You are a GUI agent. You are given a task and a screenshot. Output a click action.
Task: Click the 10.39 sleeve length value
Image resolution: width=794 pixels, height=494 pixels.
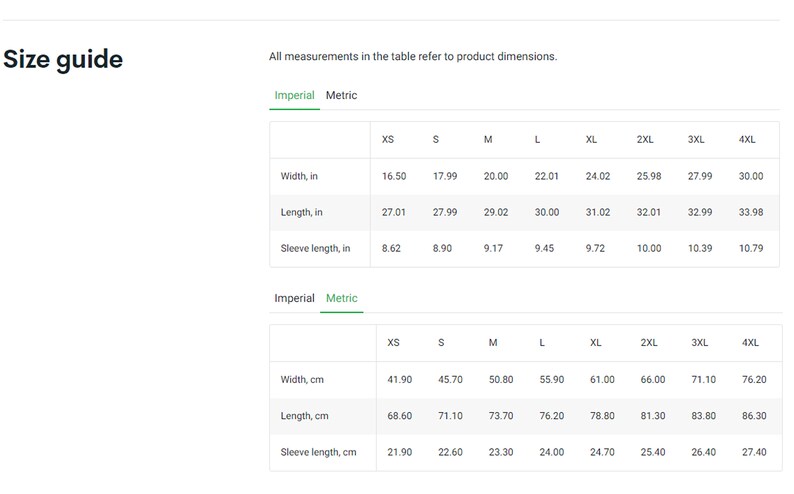click(x=700, y=248)
